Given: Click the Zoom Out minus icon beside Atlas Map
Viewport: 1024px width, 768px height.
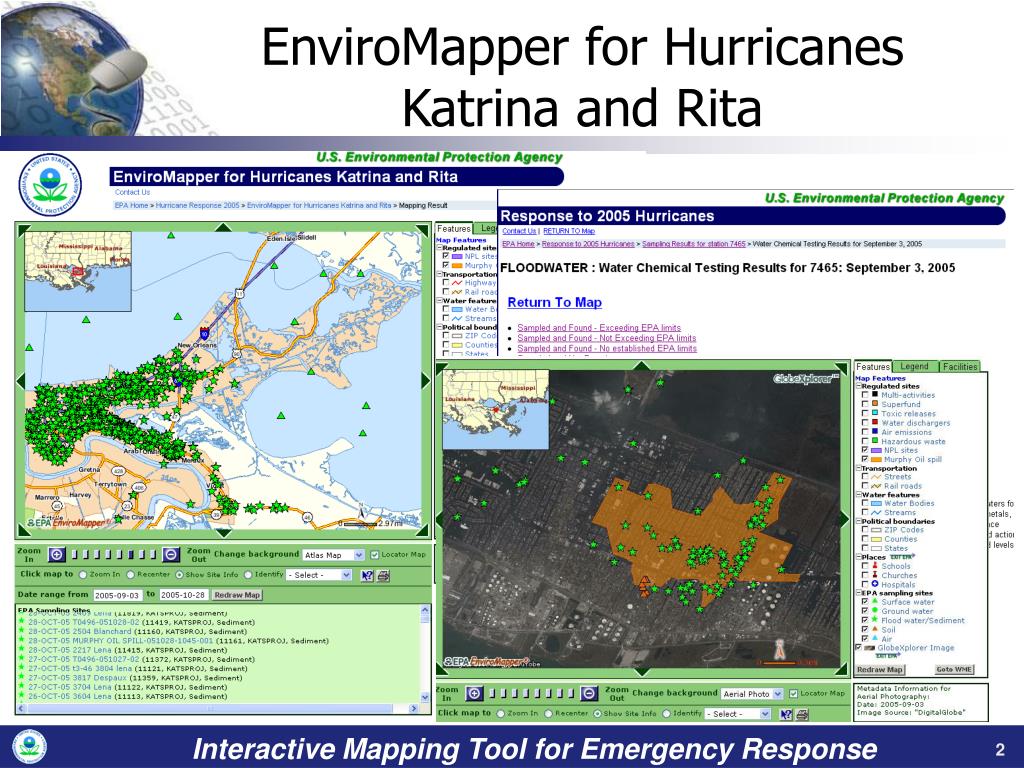Looking at the screenshot, I should [170, 555].
